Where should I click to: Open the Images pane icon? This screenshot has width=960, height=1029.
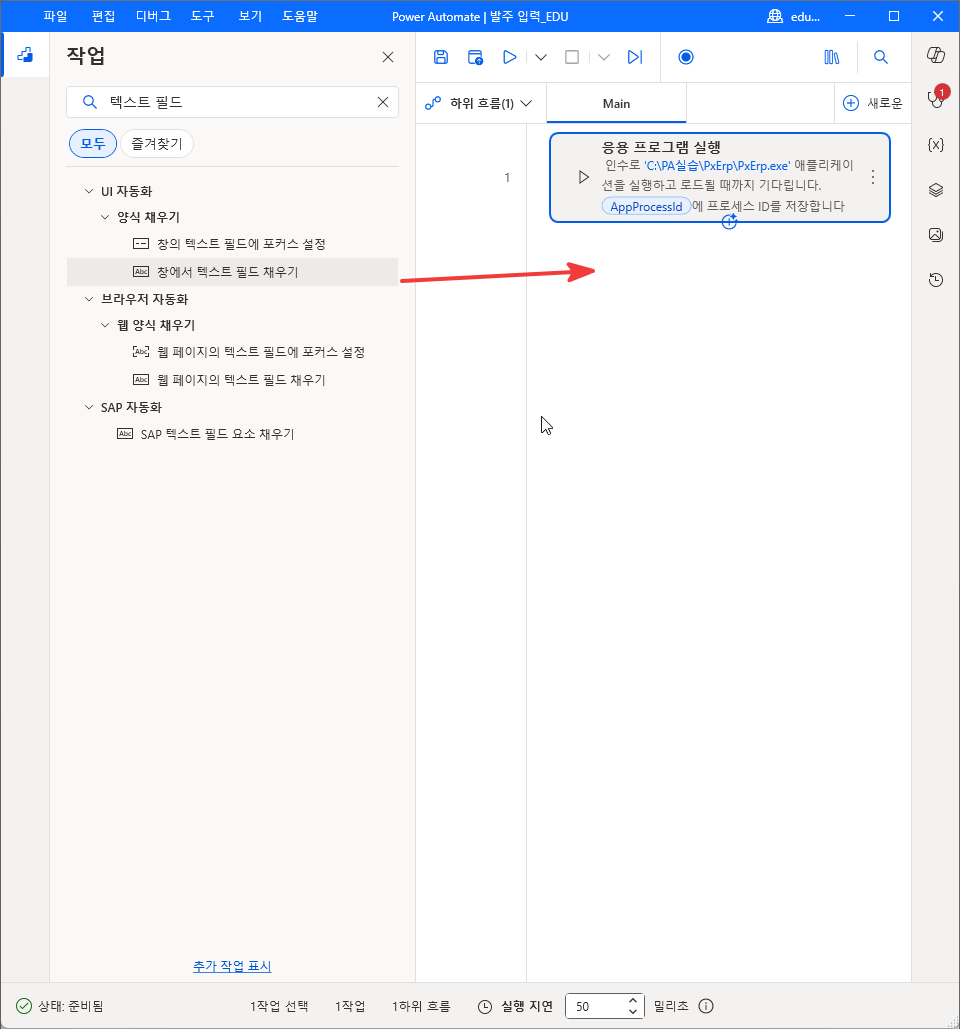pos(936,234)
